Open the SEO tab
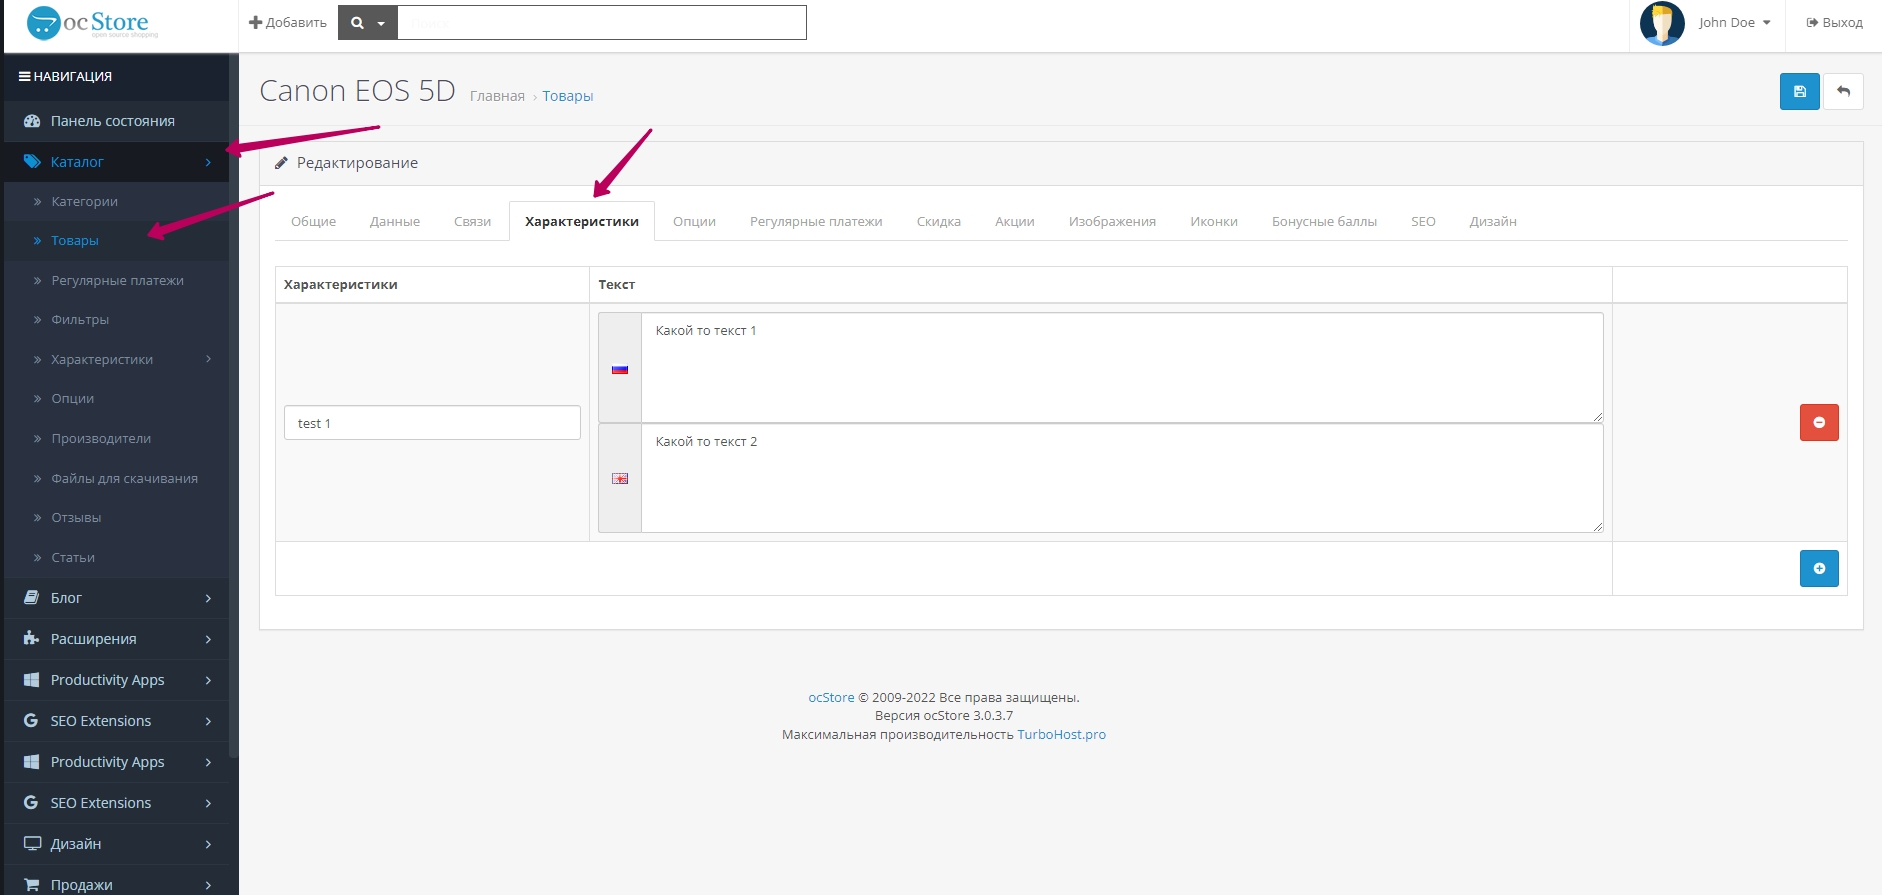The image size is (1882, 895). (1423, 222)
